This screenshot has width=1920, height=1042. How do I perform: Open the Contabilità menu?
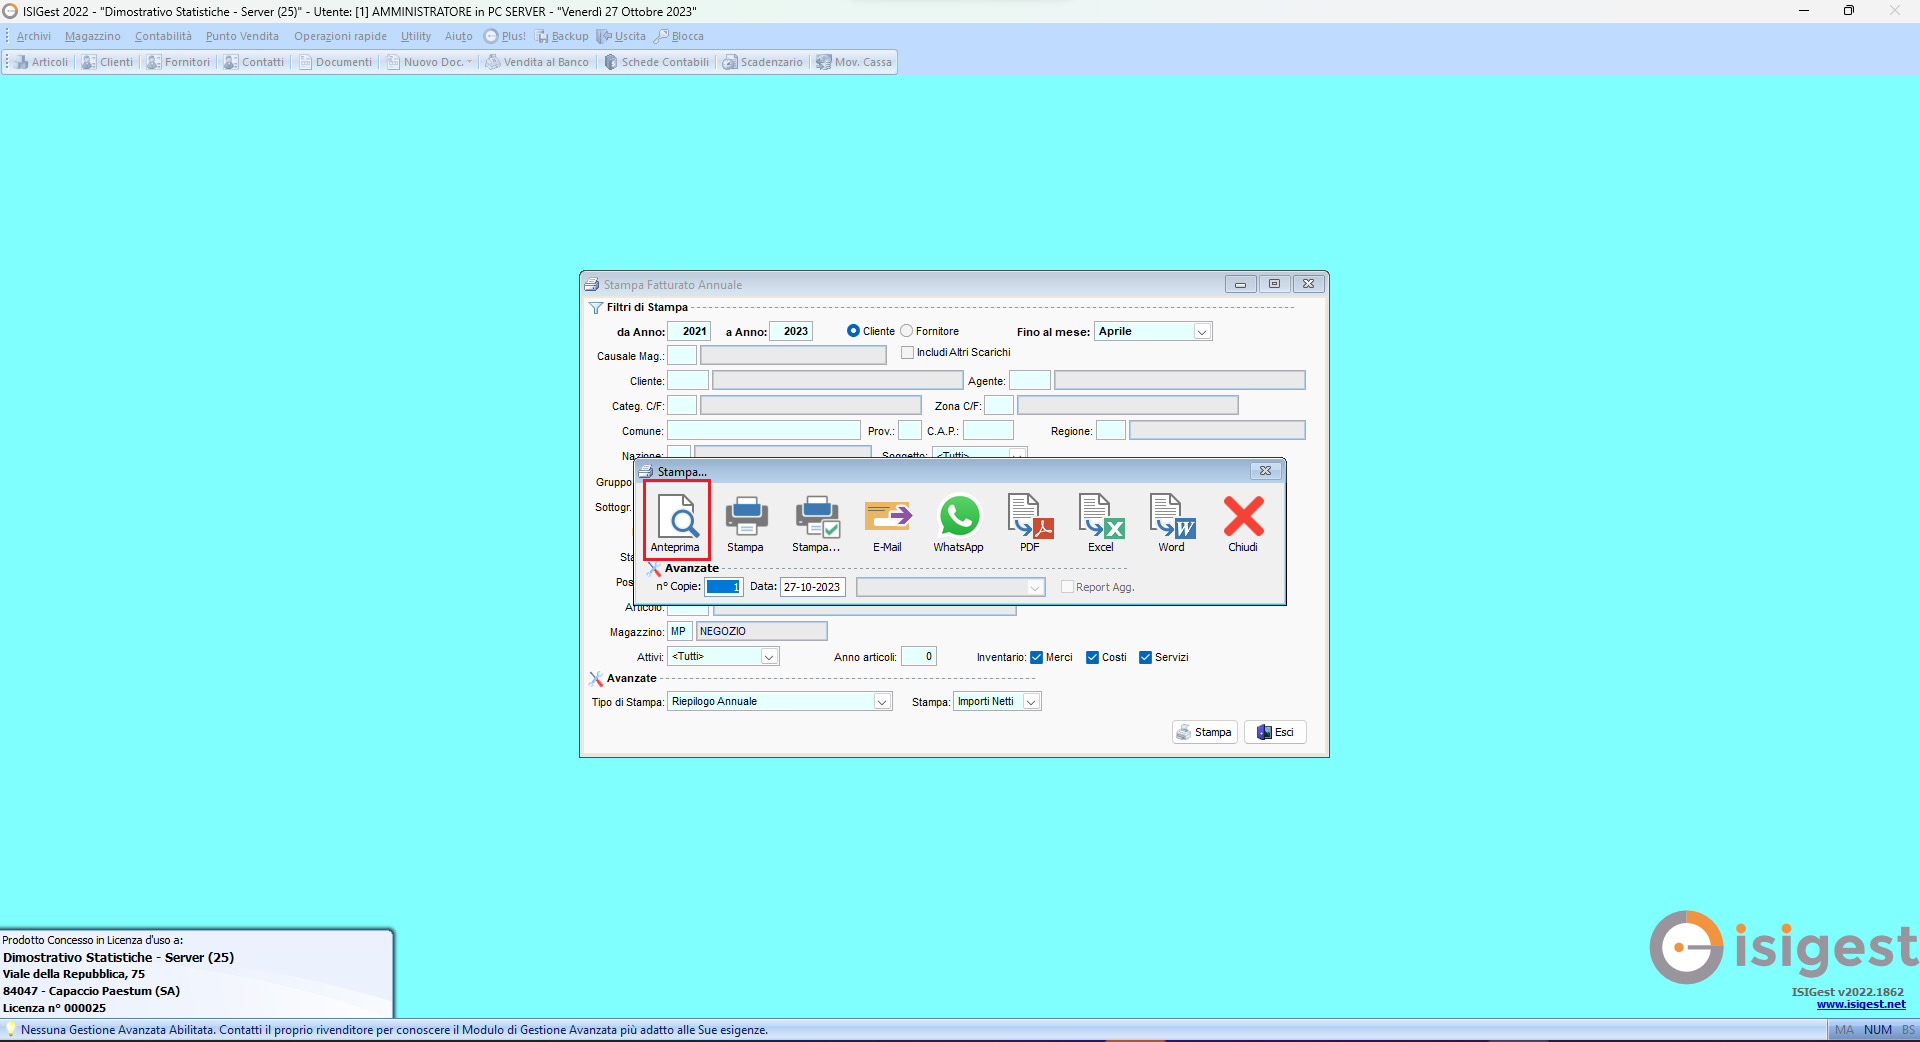(163, 36)
